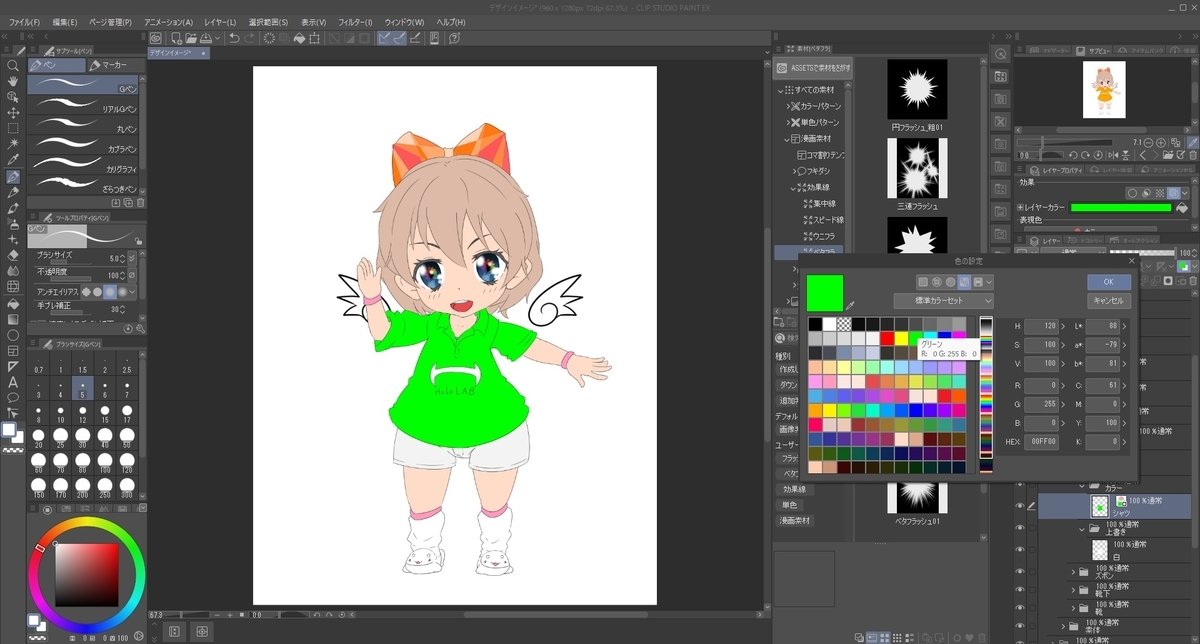The image size is (1200, 644).
Task: Collapse the 漫画素材 material folder
Action: [787, 138]
